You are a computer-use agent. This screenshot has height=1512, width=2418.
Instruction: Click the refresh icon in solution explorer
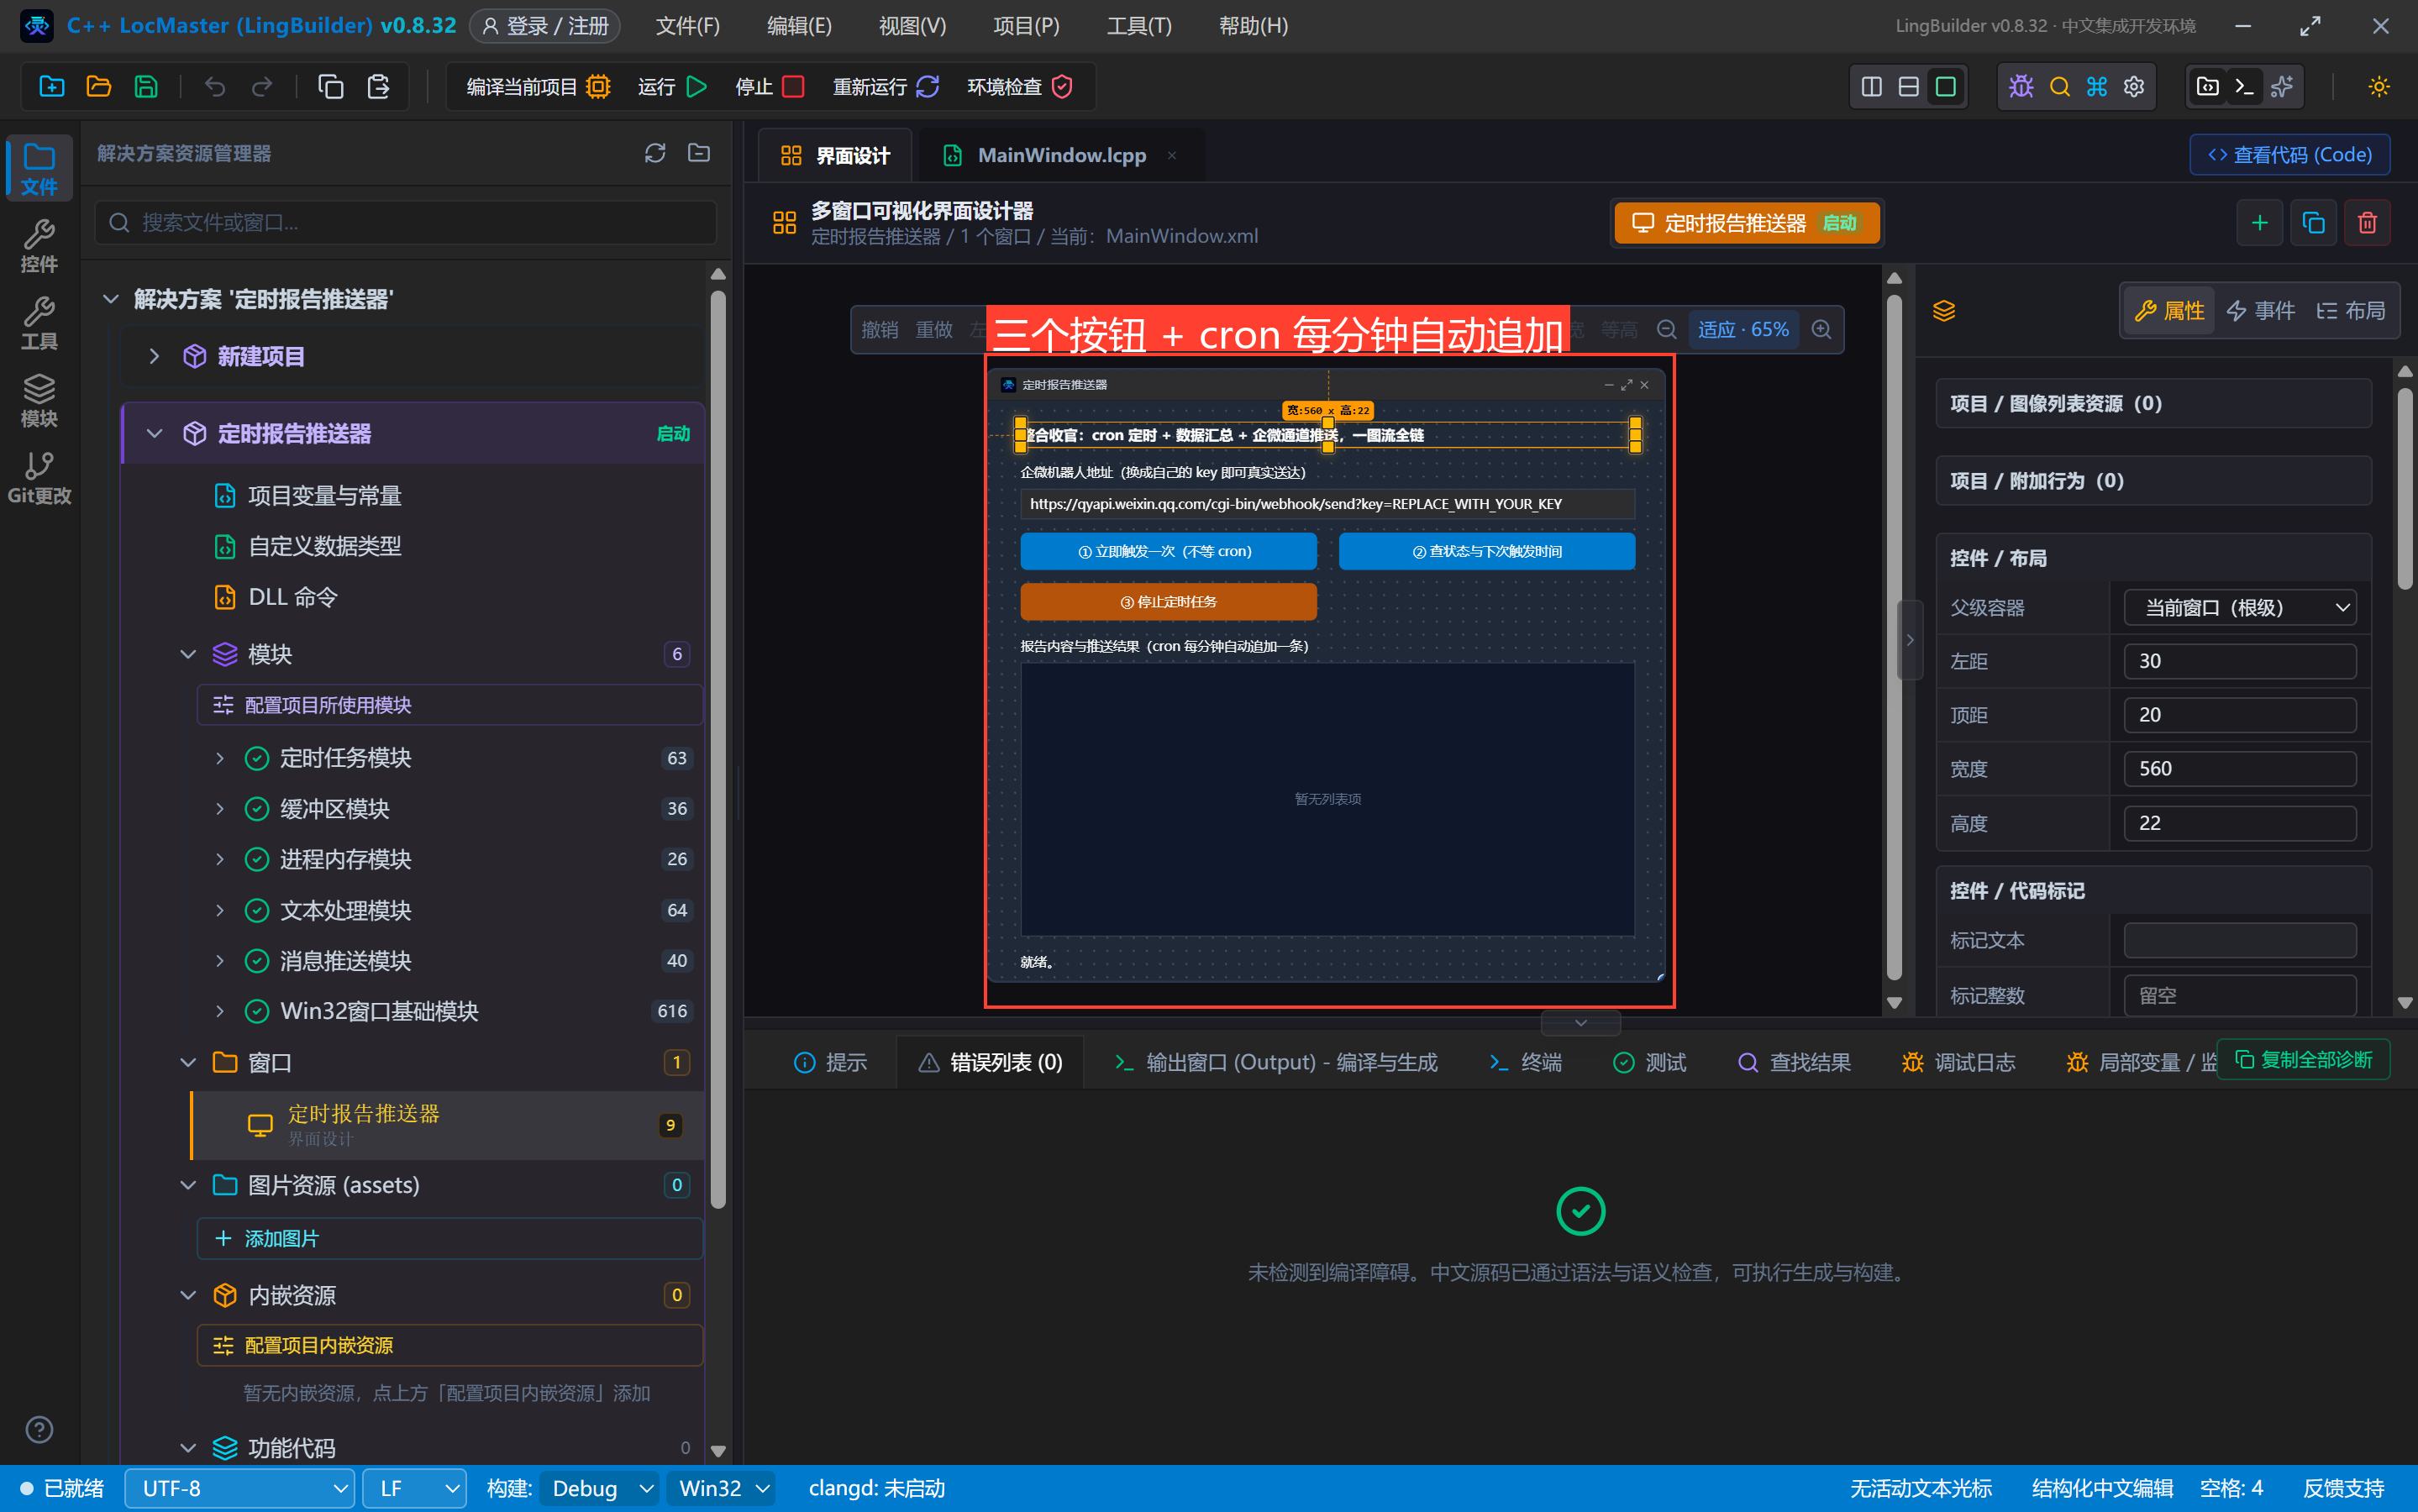tap(655, 153)
